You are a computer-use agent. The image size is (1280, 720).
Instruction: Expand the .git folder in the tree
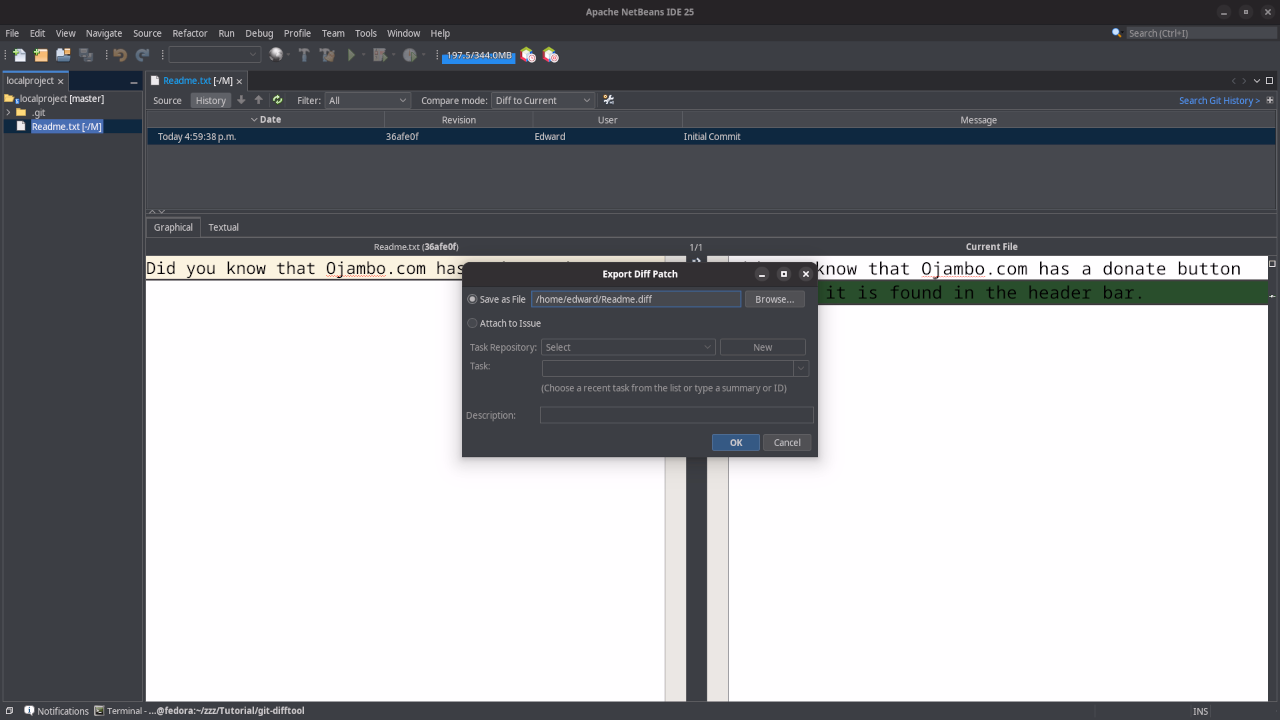pos(8,112)
